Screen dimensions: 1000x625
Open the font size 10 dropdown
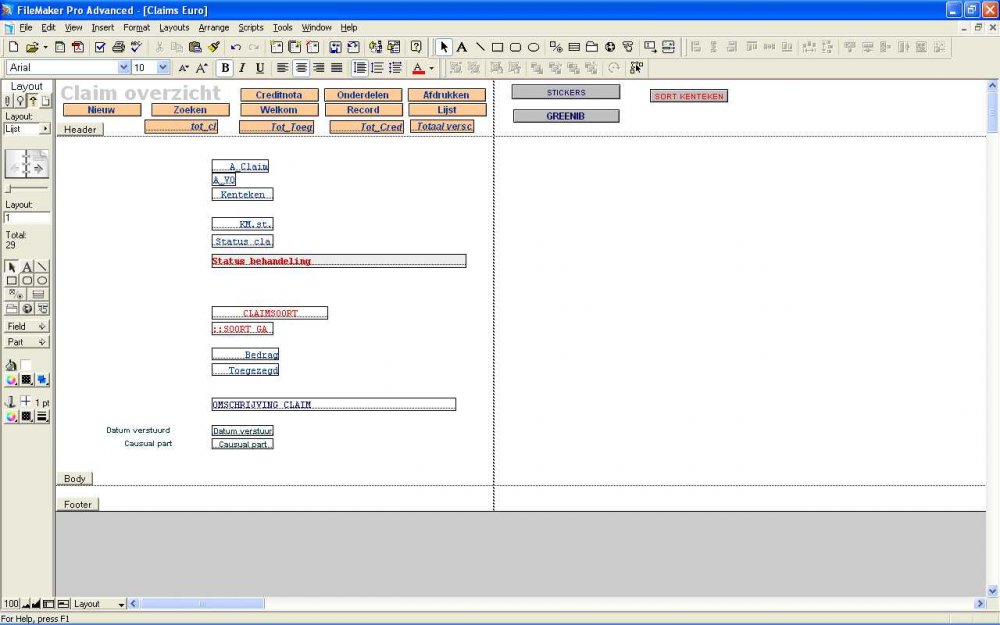tap(164, 68)
